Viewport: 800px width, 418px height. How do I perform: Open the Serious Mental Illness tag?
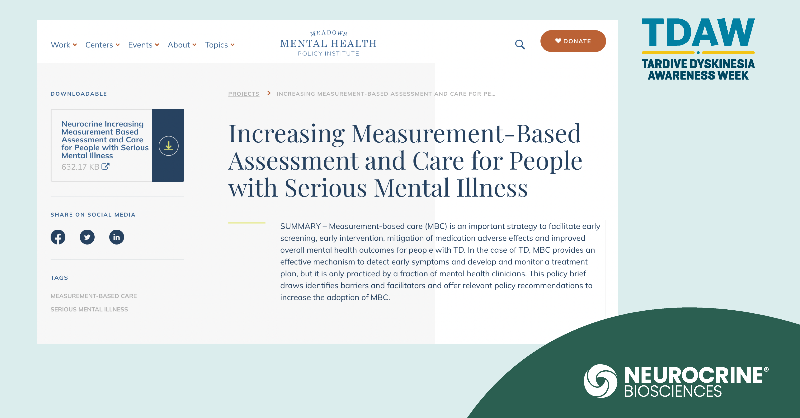coord(89,309)
